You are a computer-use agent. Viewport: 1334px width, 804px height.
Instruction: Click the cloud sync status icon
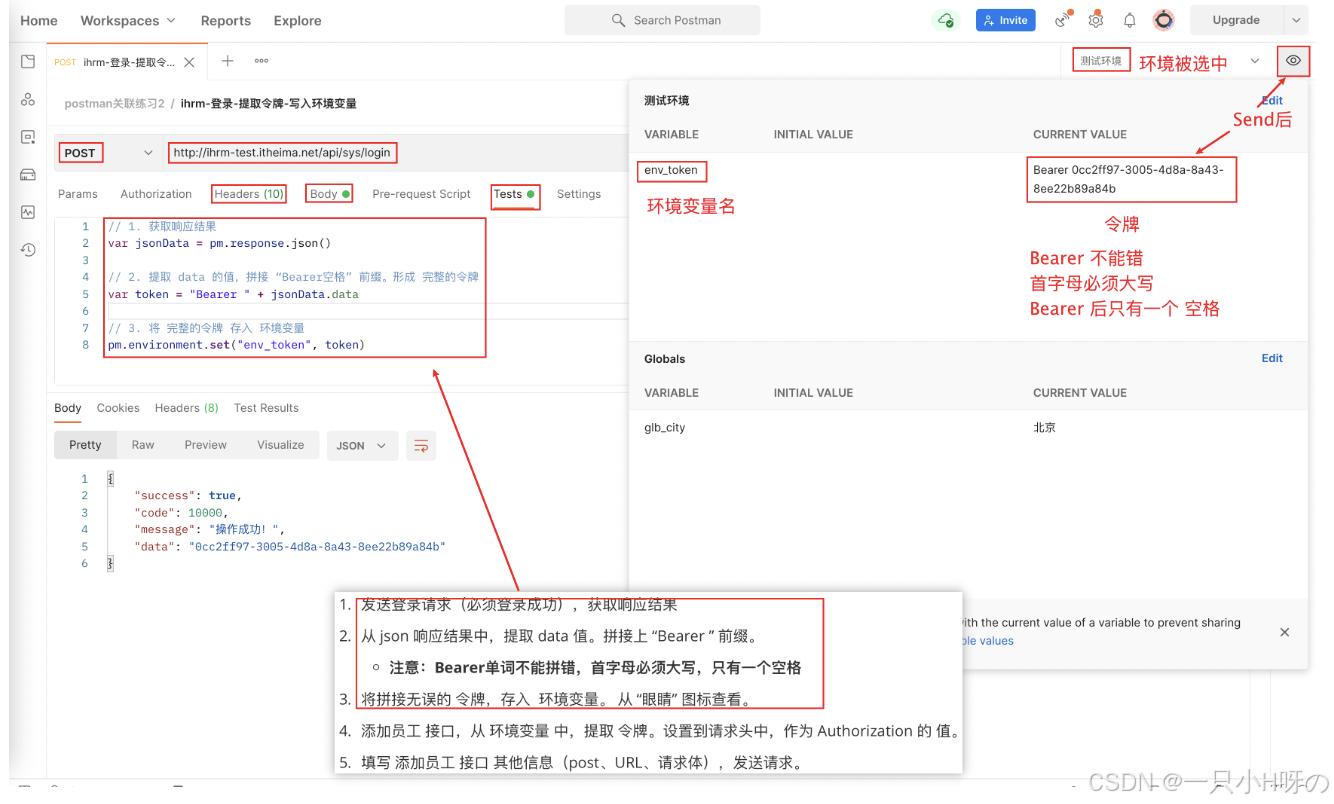coord(945,20)
